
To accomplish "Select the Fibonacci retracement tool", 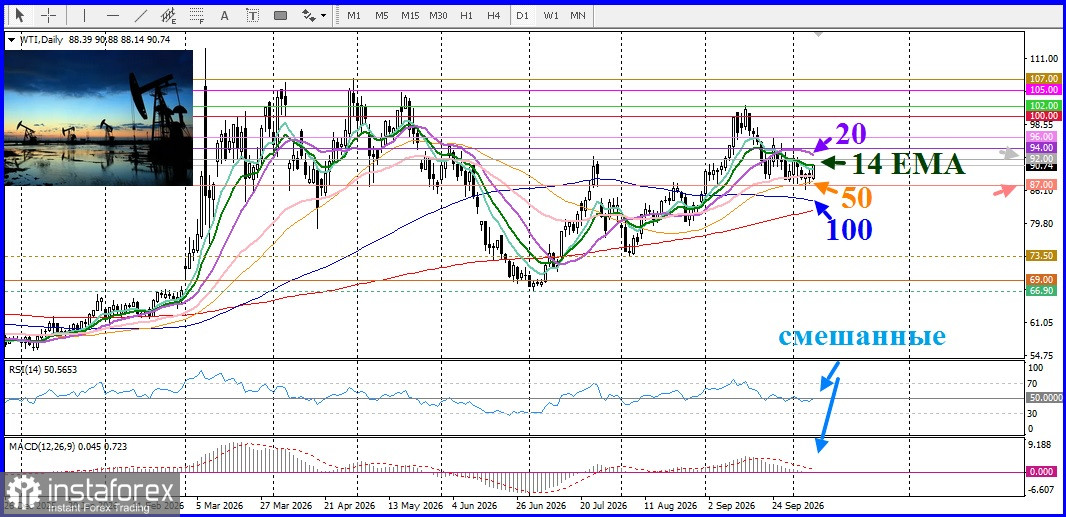I will 196,15.
